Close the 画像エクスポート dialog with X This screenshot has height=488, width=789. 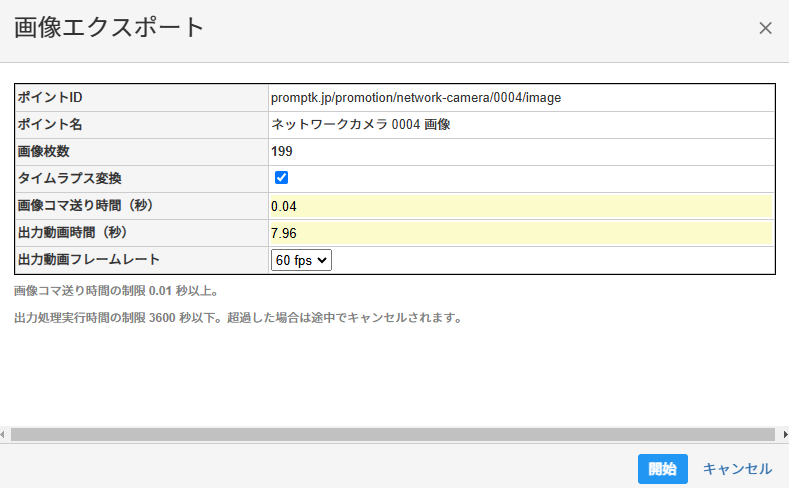[765, 28]
